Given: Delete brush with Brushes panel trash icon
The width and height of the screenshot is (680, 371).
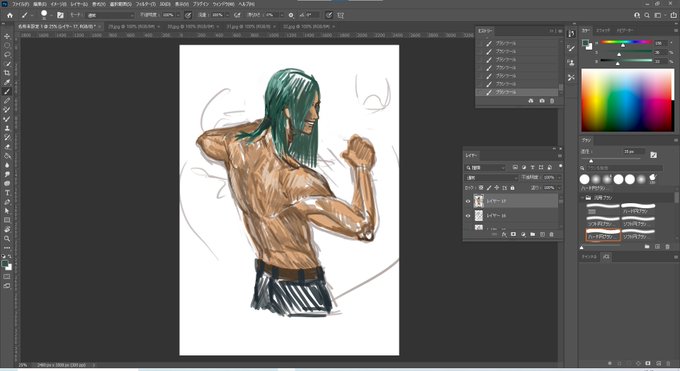Looking at the screenshot, I should (x=668, y=246).
